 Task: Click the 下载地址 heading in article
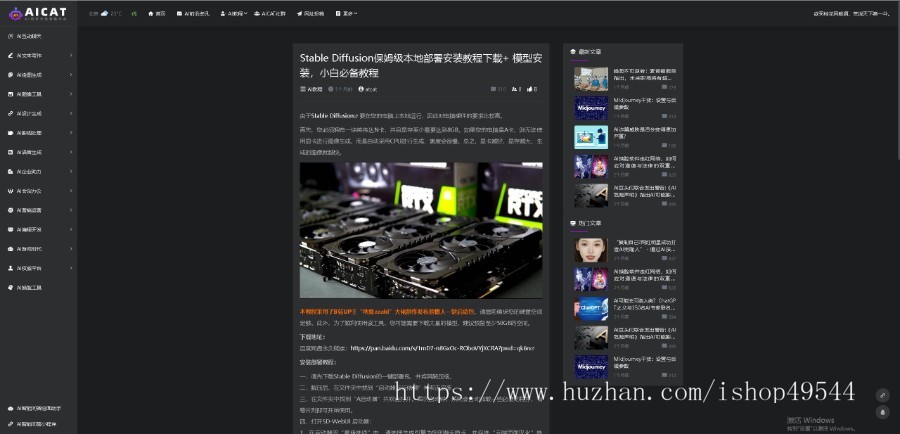[x=312, y=337]
